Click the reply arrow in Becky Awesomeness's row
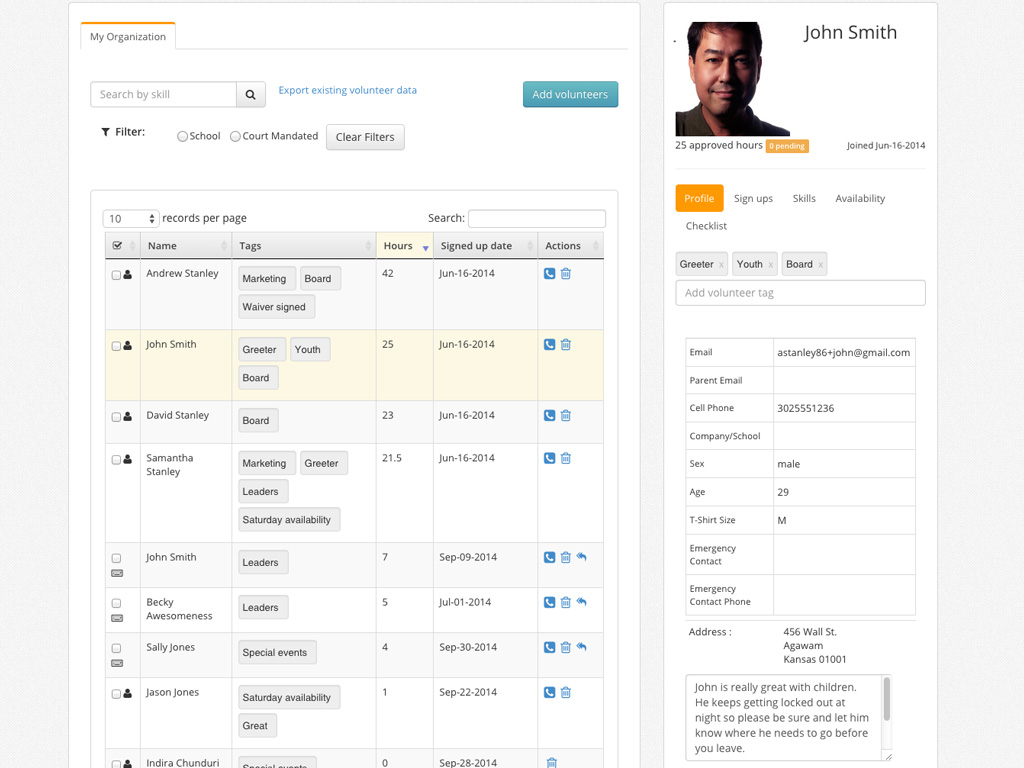This screenshot has width=1024, height=768. tap(582, 602)
